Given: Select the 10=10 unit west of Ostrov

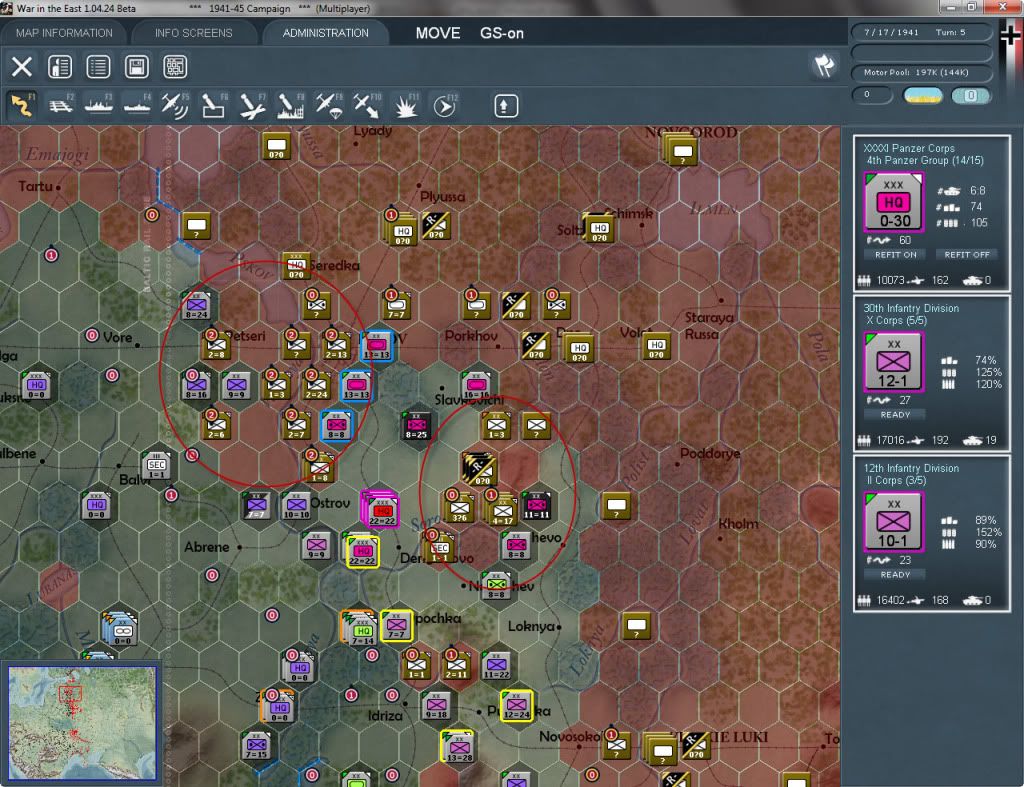Looking at the screenshot, I should coord(296,507).
